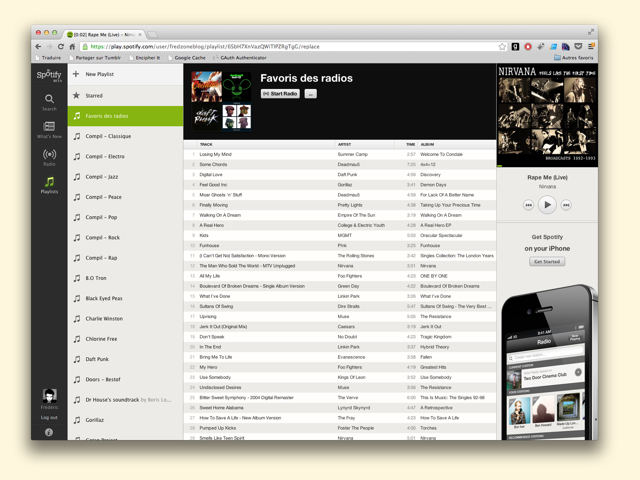The height and width of the screenshot is (480, 640).
Task: Open Partager sur Tumblr bookmark
Action: [95, 58]
